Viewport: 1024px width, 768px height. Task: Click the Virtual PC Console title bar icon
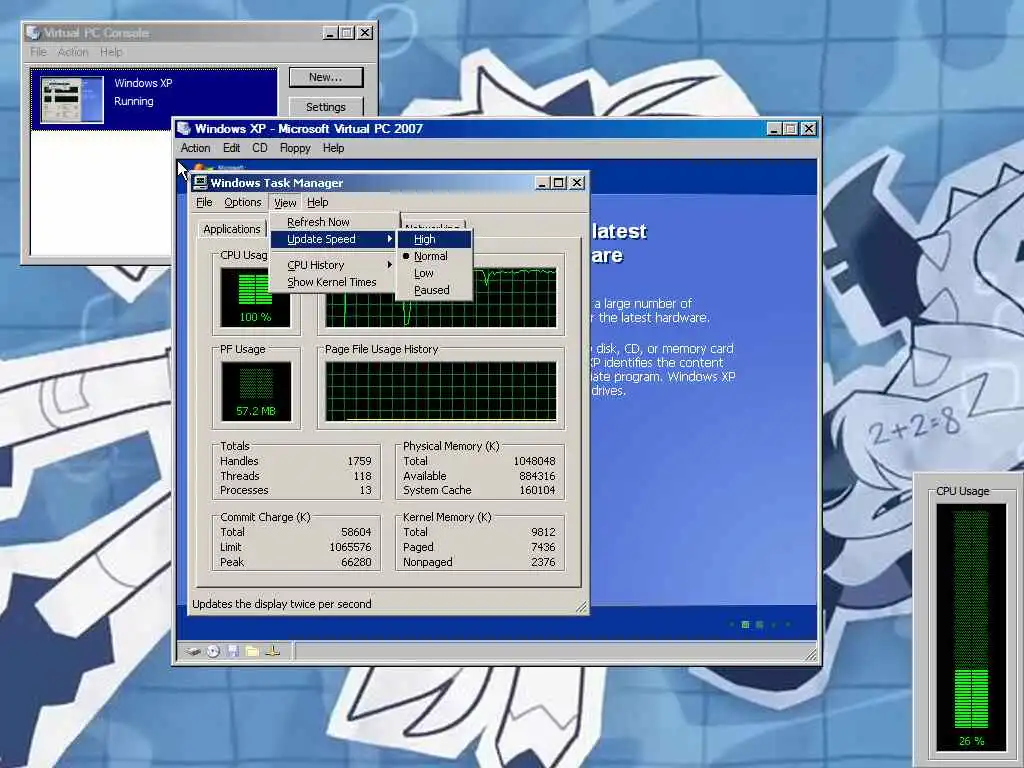coord(33,33)
